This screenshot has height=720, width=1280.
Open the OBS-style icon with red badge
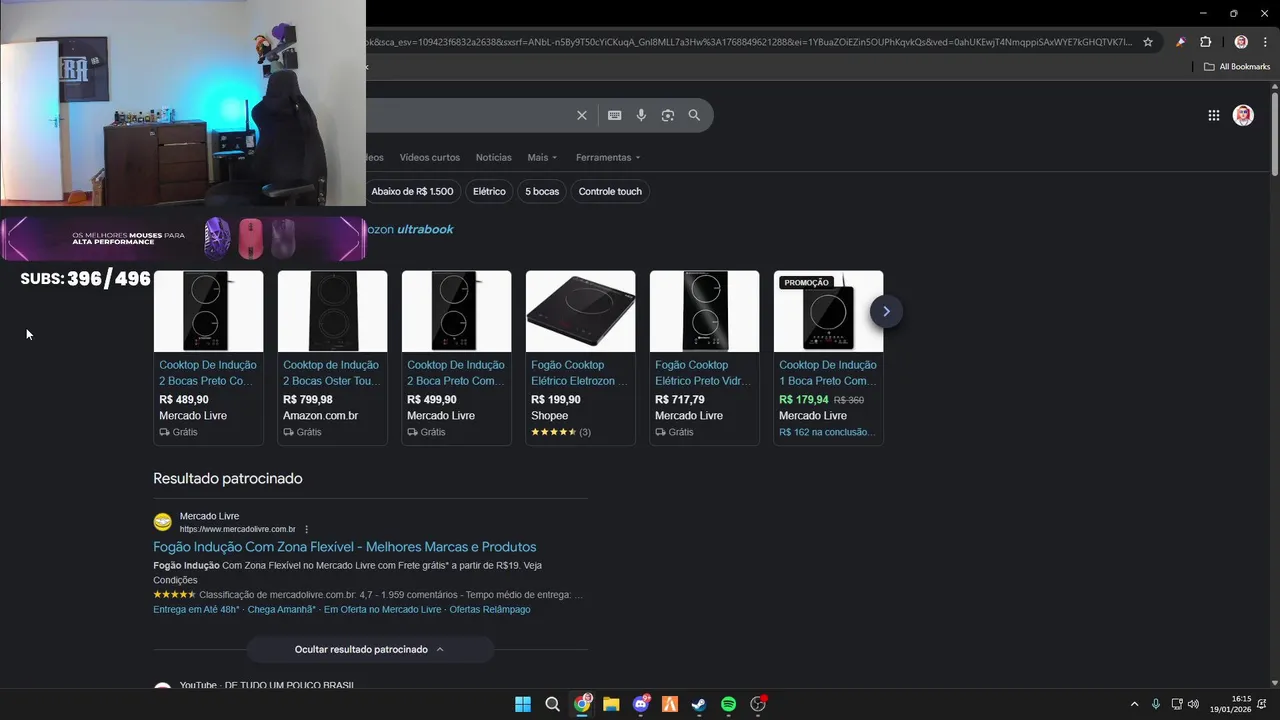(758, 704)
